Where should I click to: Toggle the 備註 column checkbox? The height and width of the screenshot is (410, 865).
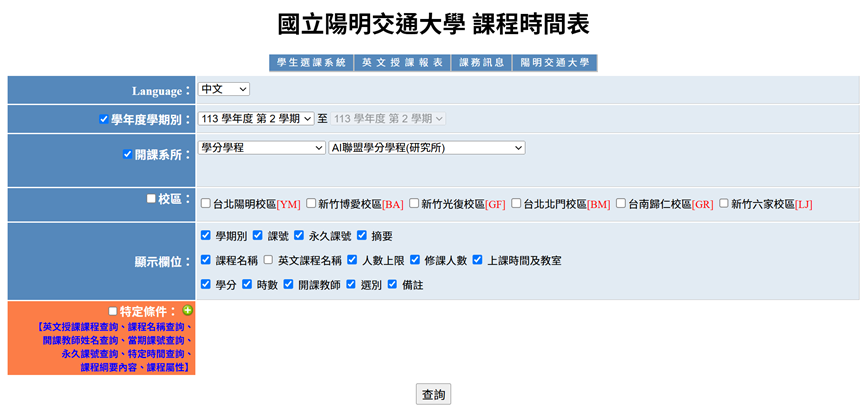click(x=393, y=285)
